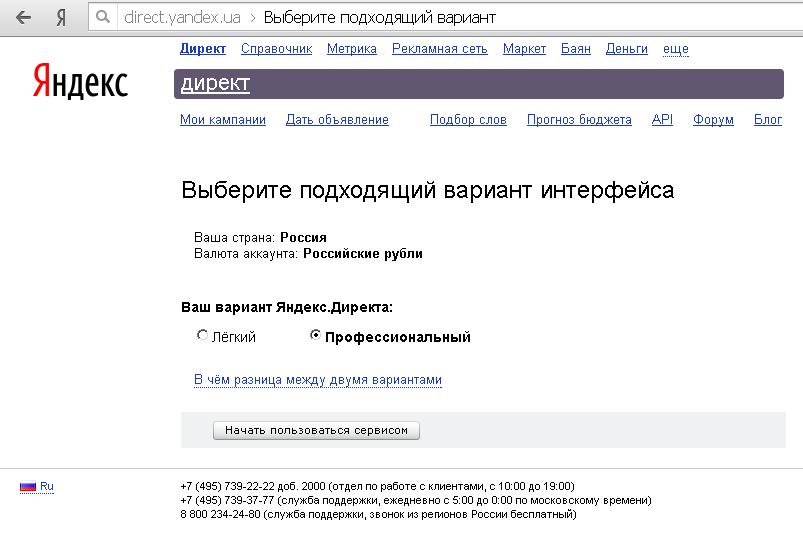Screen dimensions: 803x544
Task: Click the +7 (495) 739-22-22 phone line
Action: (377, 486)
